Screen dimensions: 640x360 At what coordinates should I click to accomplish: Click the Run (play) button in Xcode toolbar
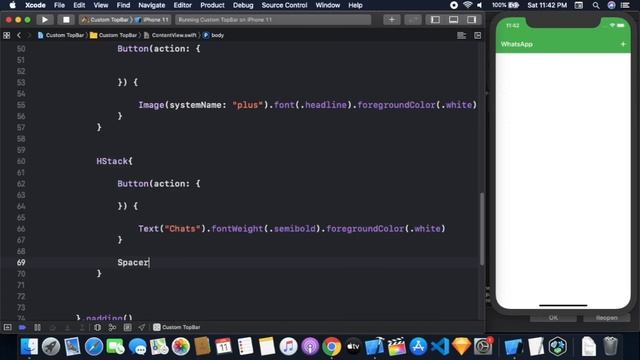45,20
